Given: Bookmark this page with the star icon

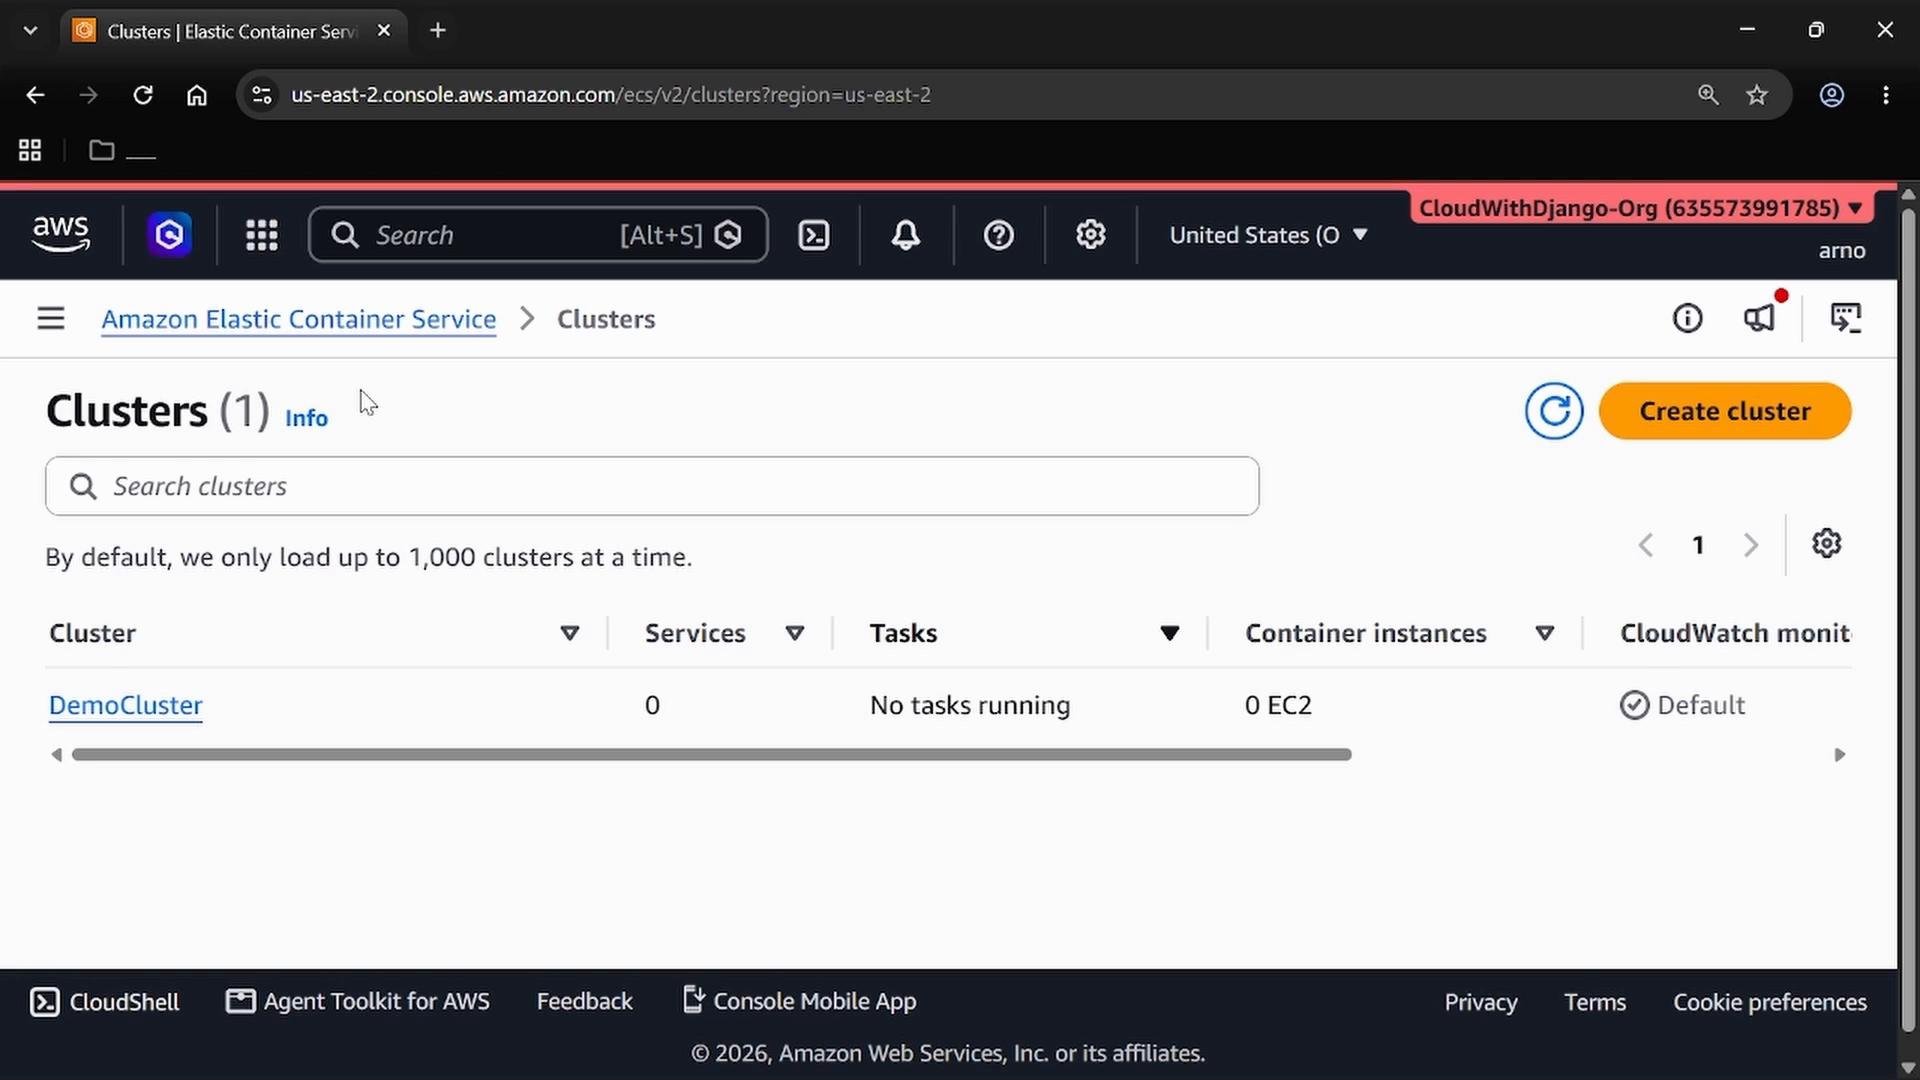Looking at the screenshot, I should click(1757, 95).
